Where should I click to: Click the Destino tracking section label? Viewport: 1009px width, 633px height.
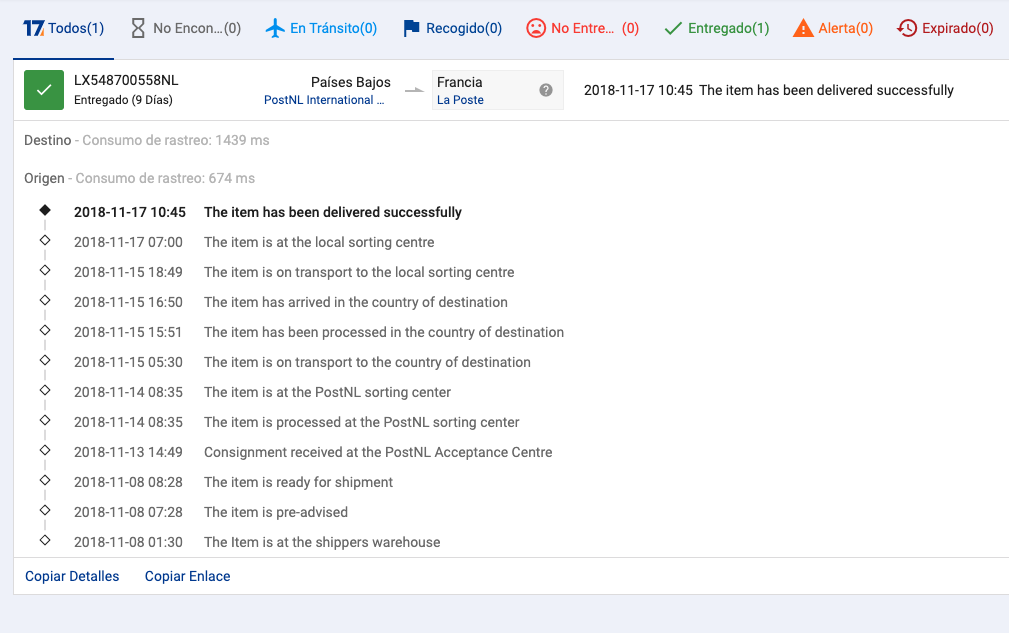pos(48,140)
